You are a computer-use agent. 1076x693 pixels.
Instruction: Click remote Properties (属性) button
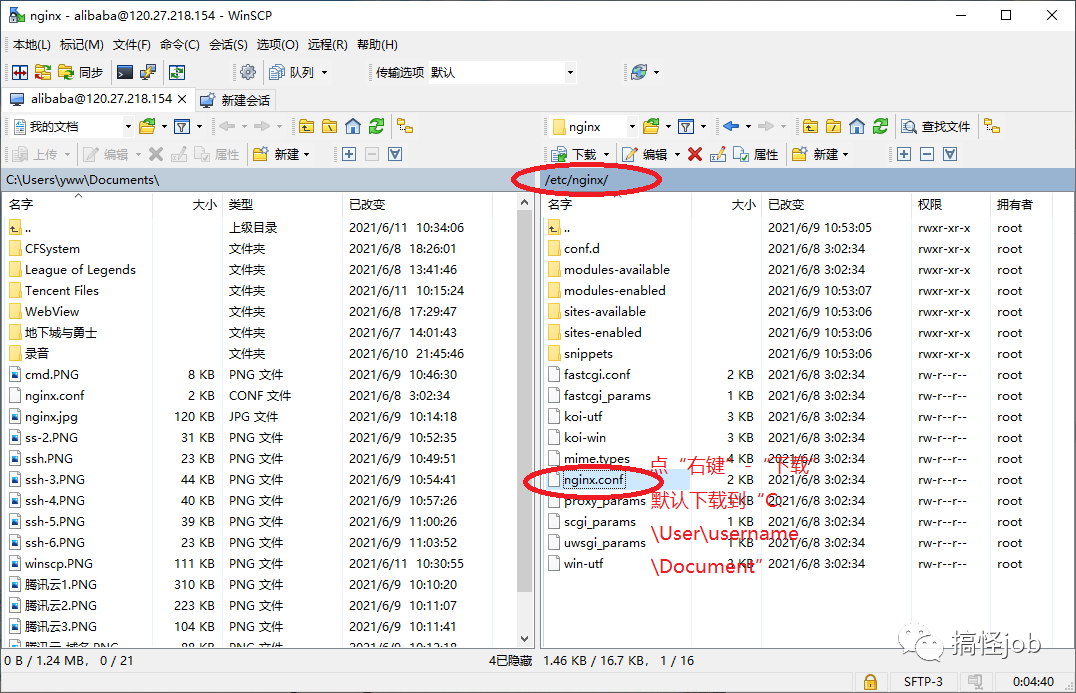point(756,154)
